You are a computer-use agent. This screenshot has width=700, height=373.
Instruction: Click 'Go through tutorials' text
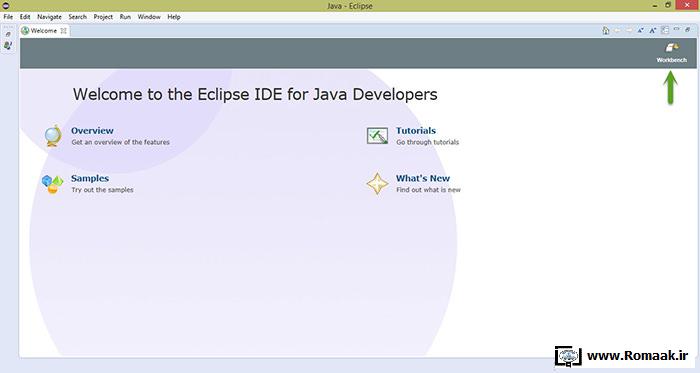pos(427,142)
